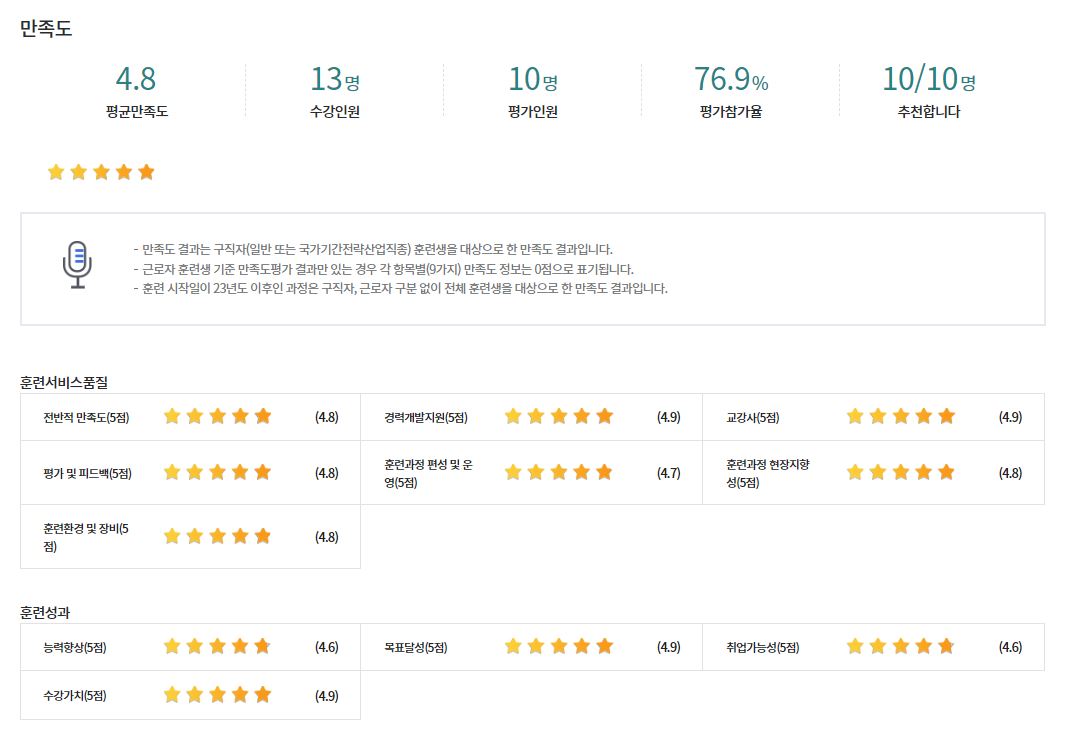Screen dimensions: 1069x749
Task: Click the star rating for 교강사
Action: click(900, 417)
